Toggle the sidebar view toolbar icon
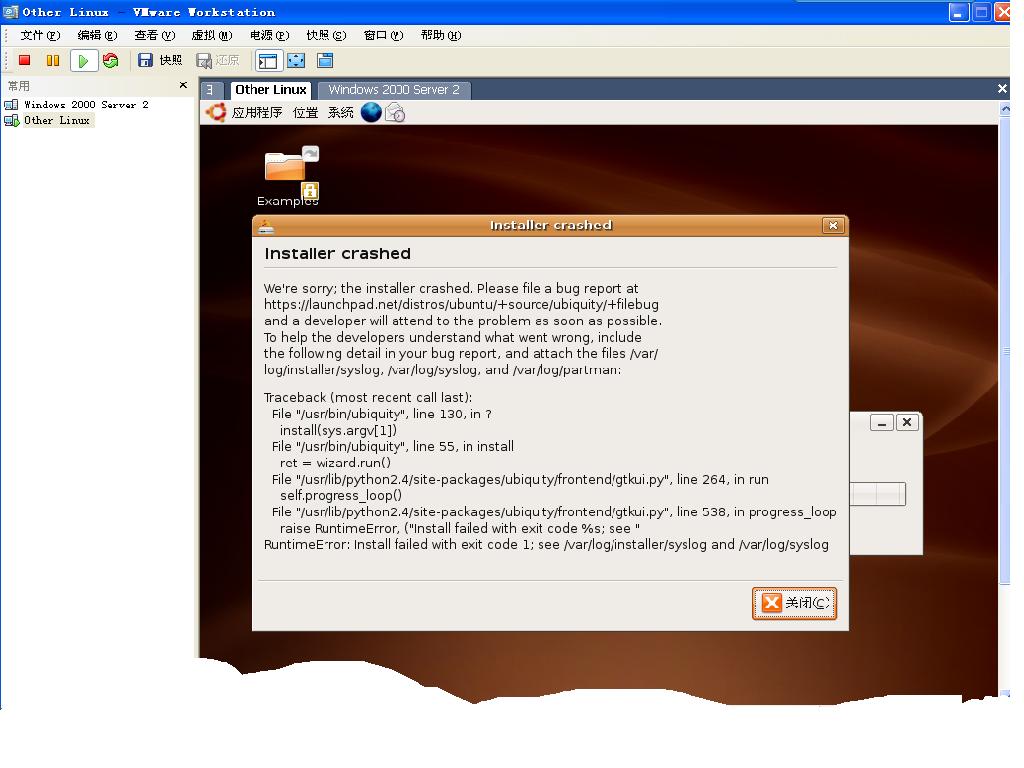Viewport: 1024px width, 768px height. coord(268,61)
